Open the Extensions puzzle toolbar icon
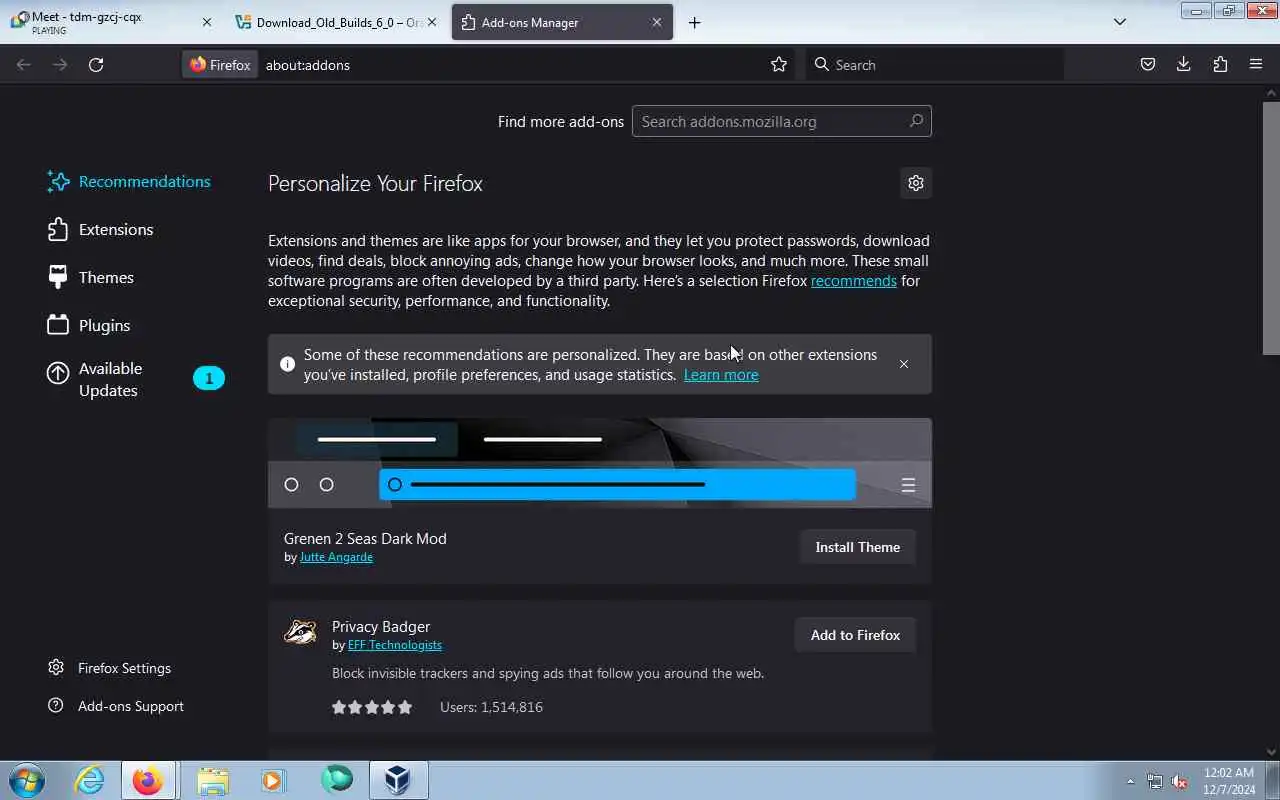Screen dimensions: 1280x800 pyautogui.click(x=1220, y=65)
